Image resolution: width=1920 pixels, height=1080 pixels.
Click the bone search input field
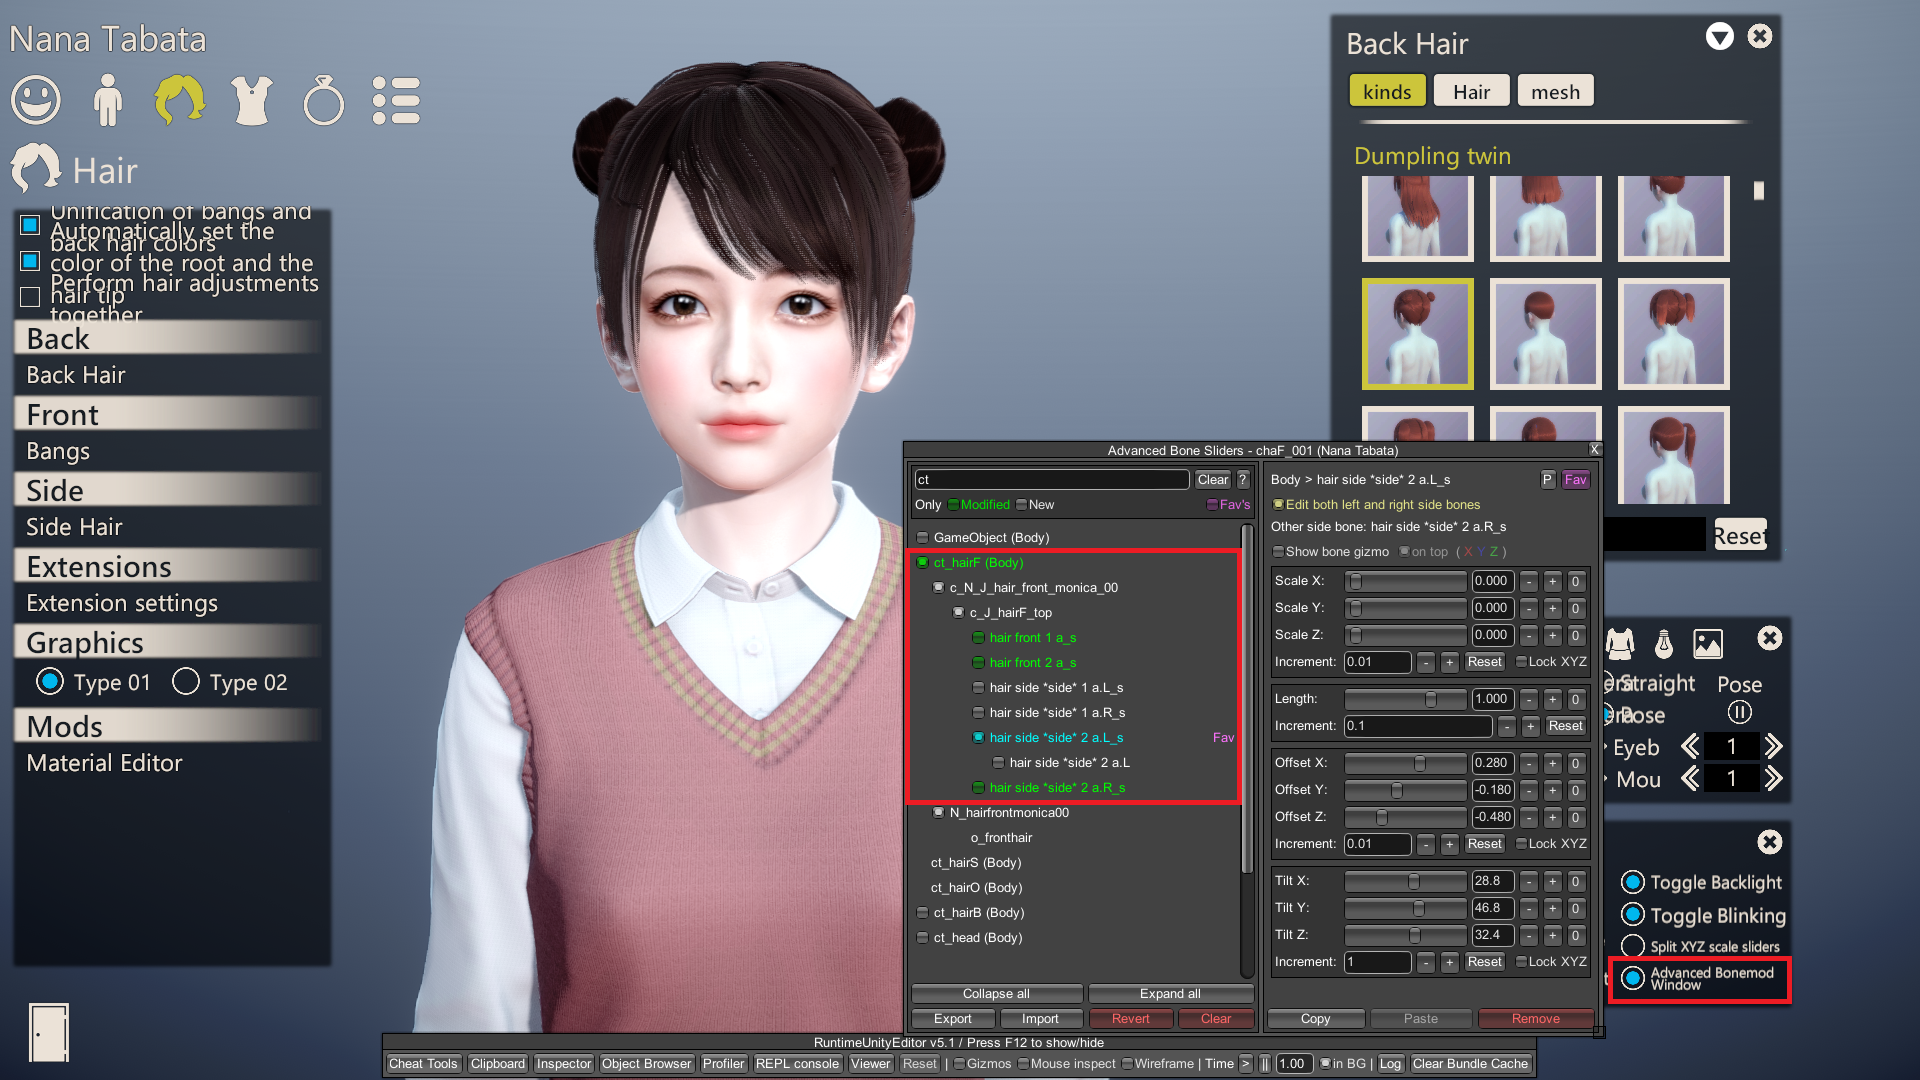(x=1050, y=480)
